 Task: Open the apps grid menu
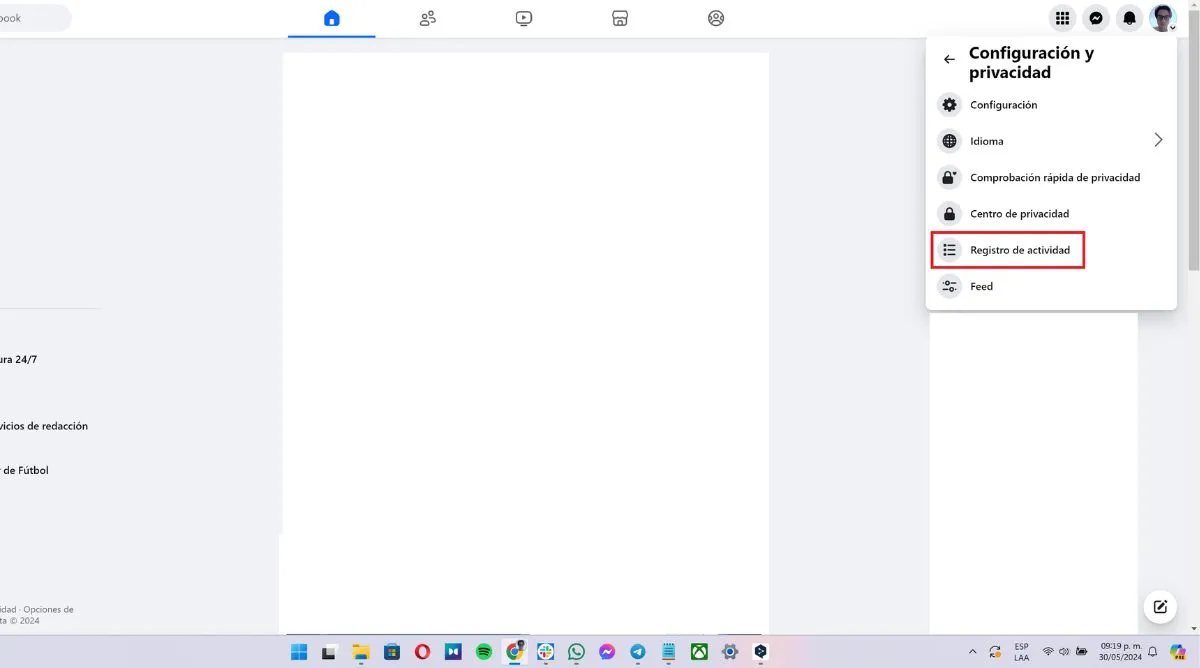(x=1063, y=18)
